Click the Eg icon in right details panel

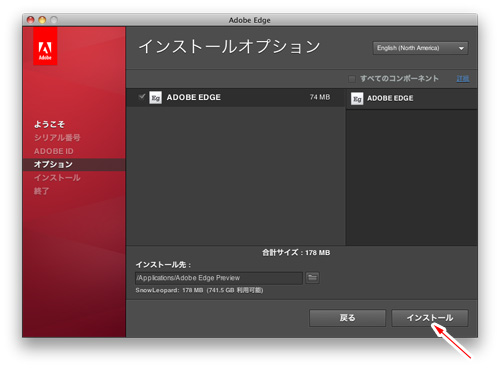point(357,99)
